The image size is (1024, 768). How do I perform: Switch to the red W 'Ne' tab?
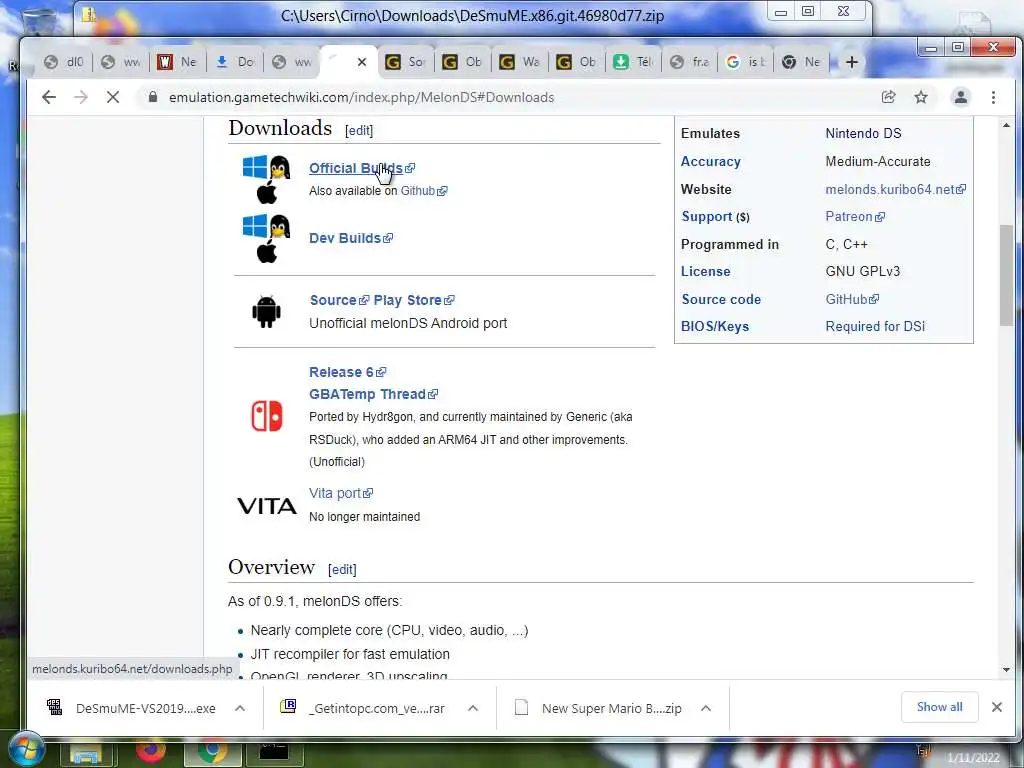(178, 62)
